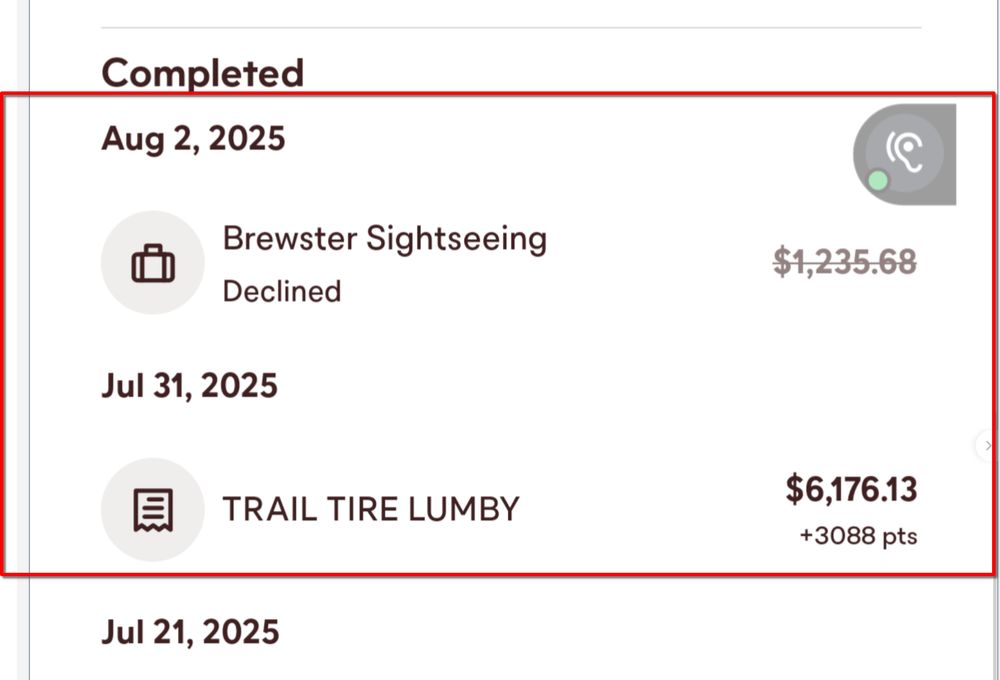Click the Jul 31, 2025 date header
This screenshot has height=680, width=1000.
coord(189,386)
